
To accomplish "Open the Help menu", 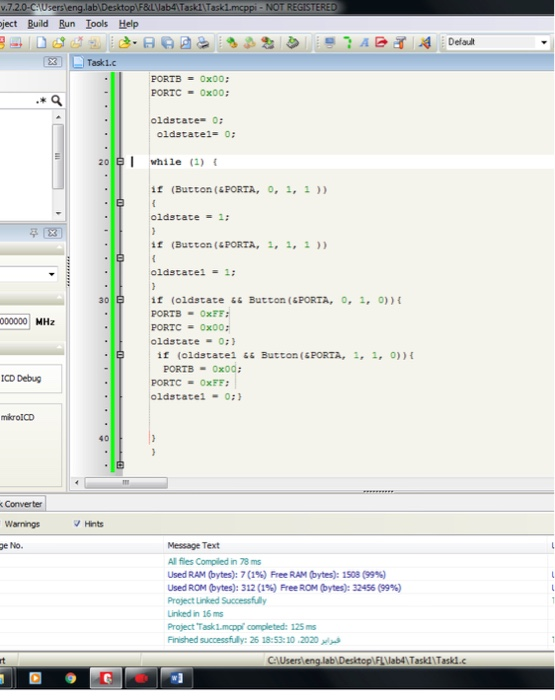I will [x=129, y=24].
